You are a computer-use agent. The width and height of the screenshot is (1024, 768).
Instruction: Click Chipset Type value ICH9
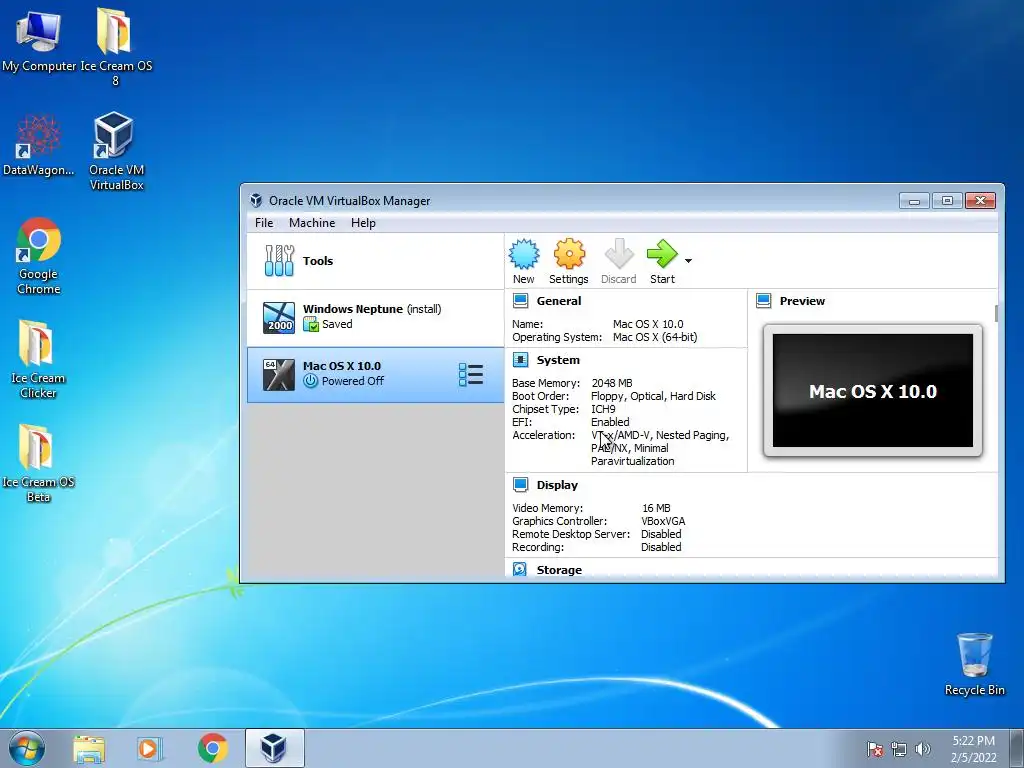pos(603,409)
